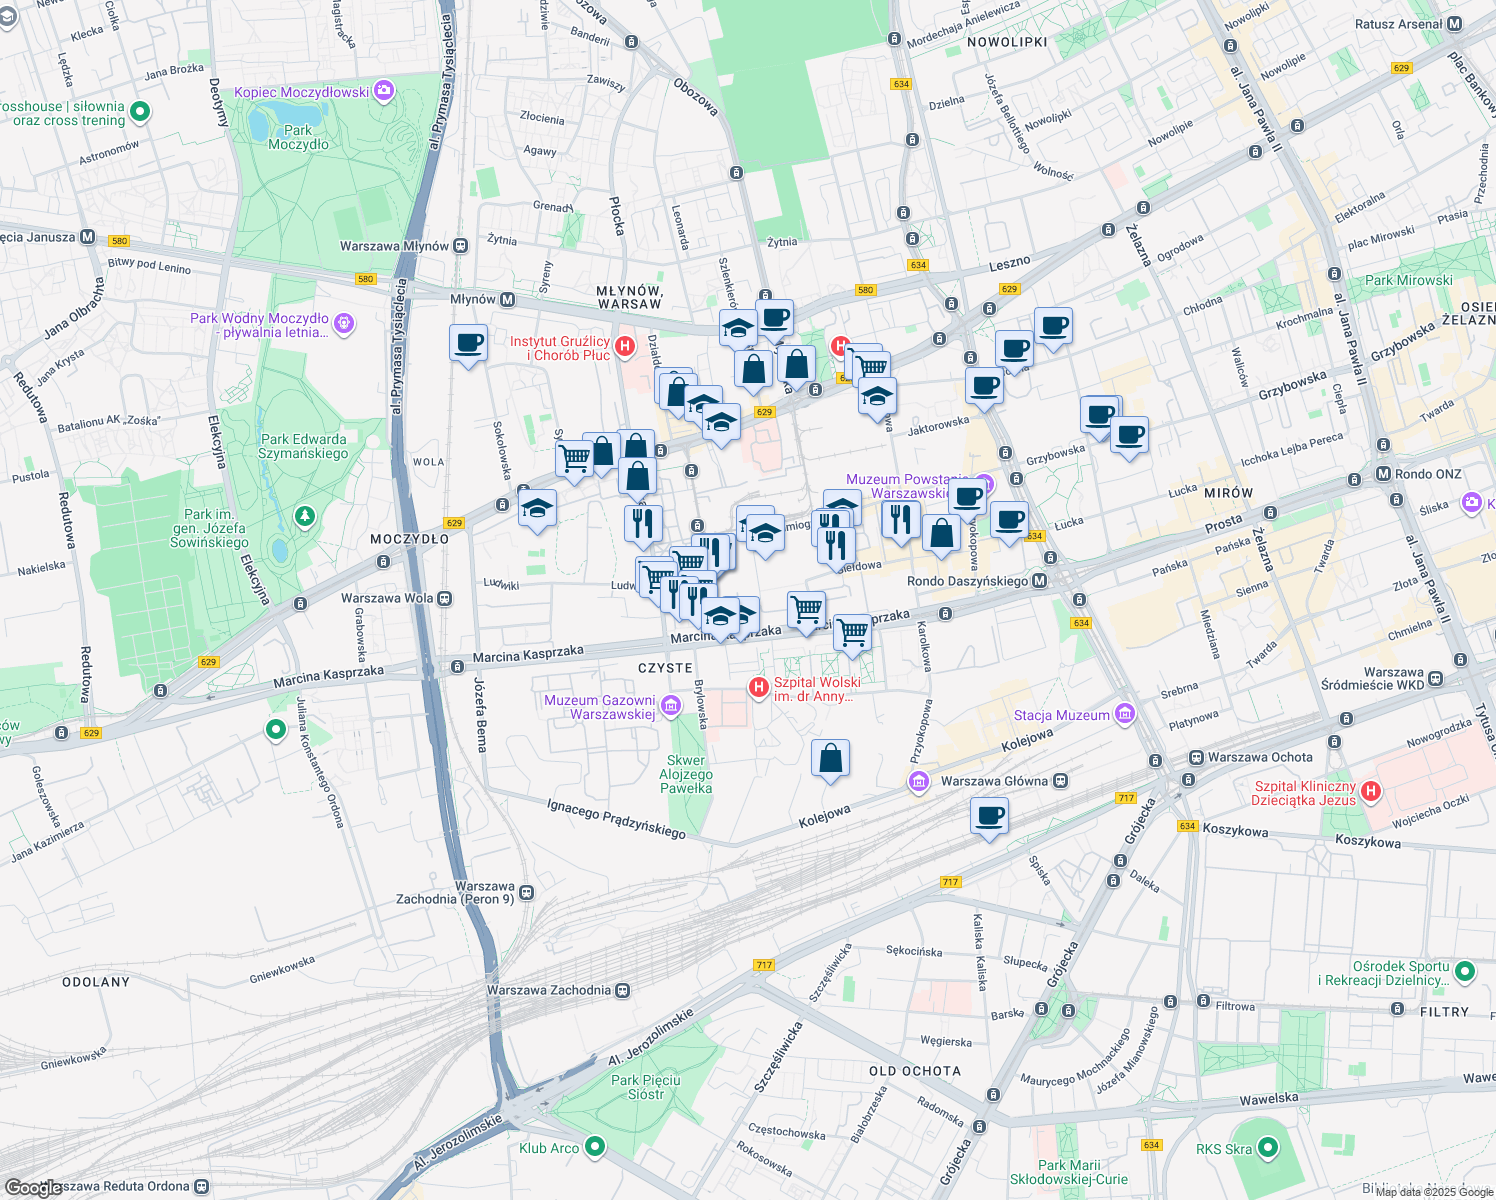Click the green RKS Skra marker
Image resolution: width=1496 pixels, height=1200 pixels.
tap(1267, 1149)
